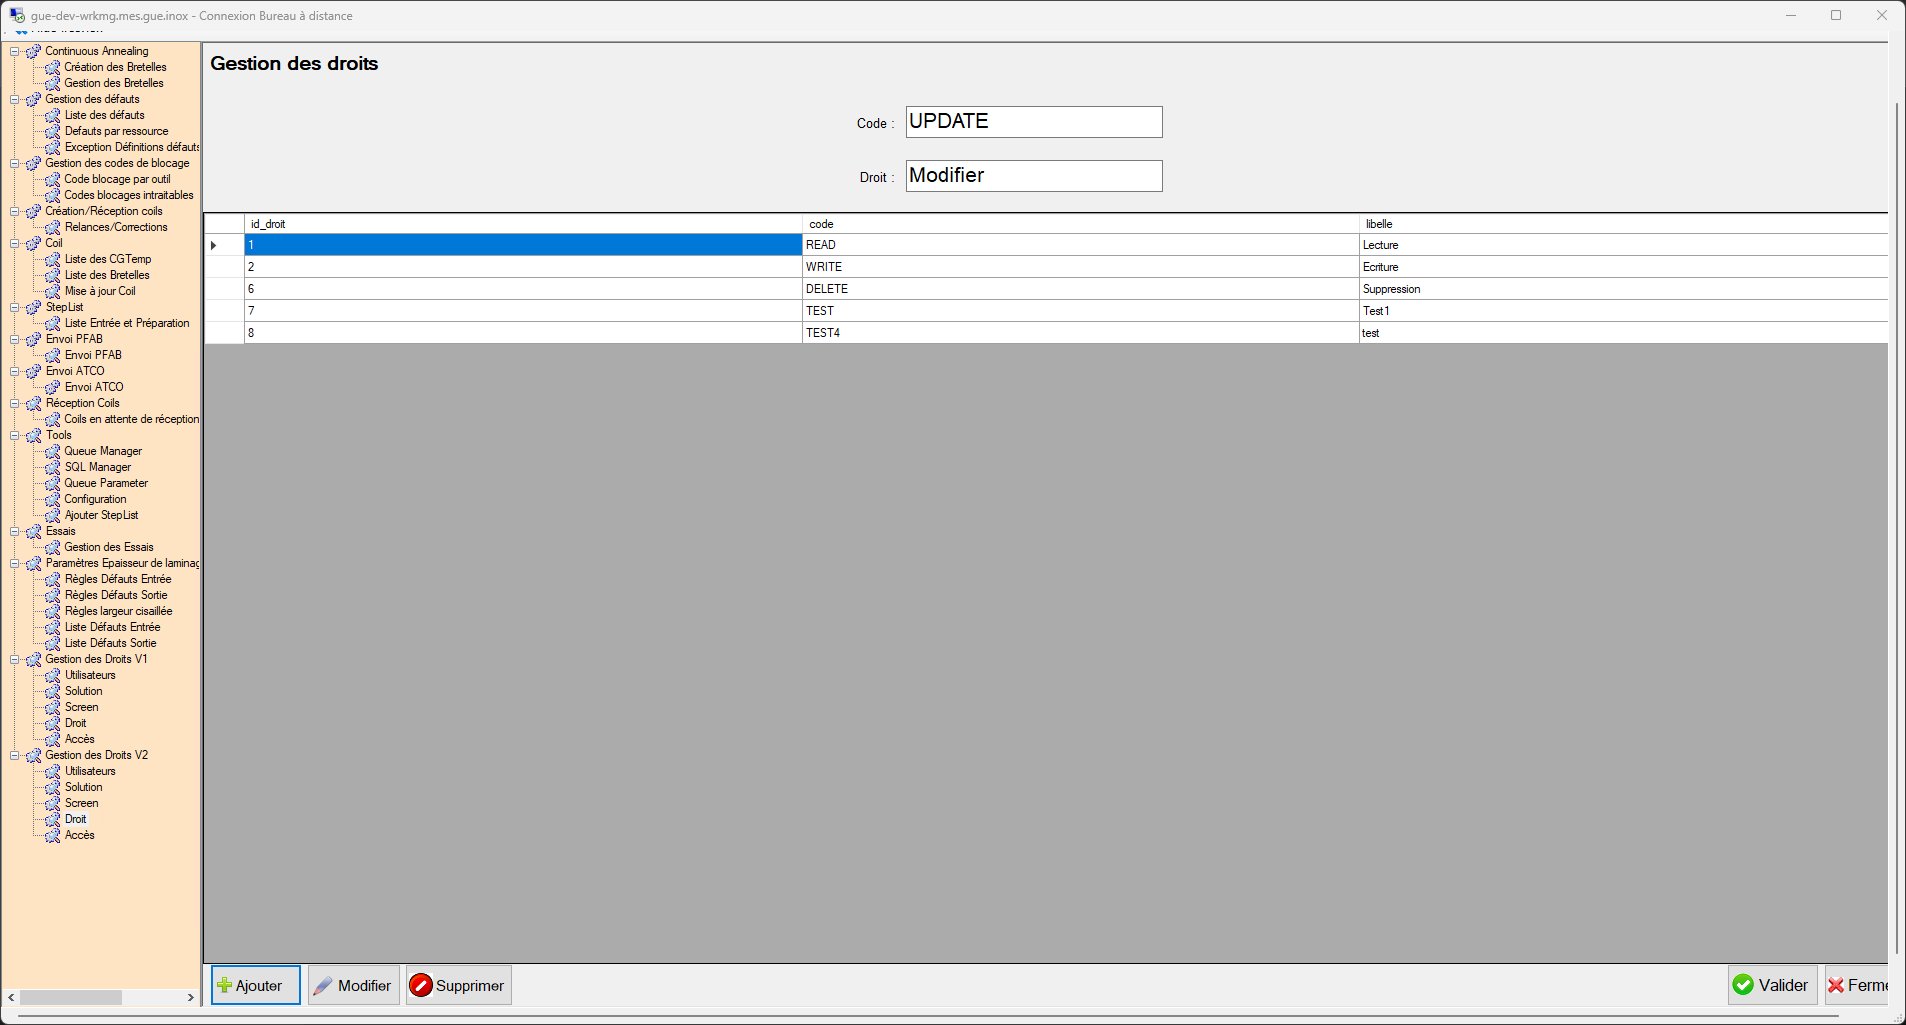This screenshot has height=1025, width=1906.
Task: Click the icon next to Gestion des Essais
Action: tap(53, 548)
